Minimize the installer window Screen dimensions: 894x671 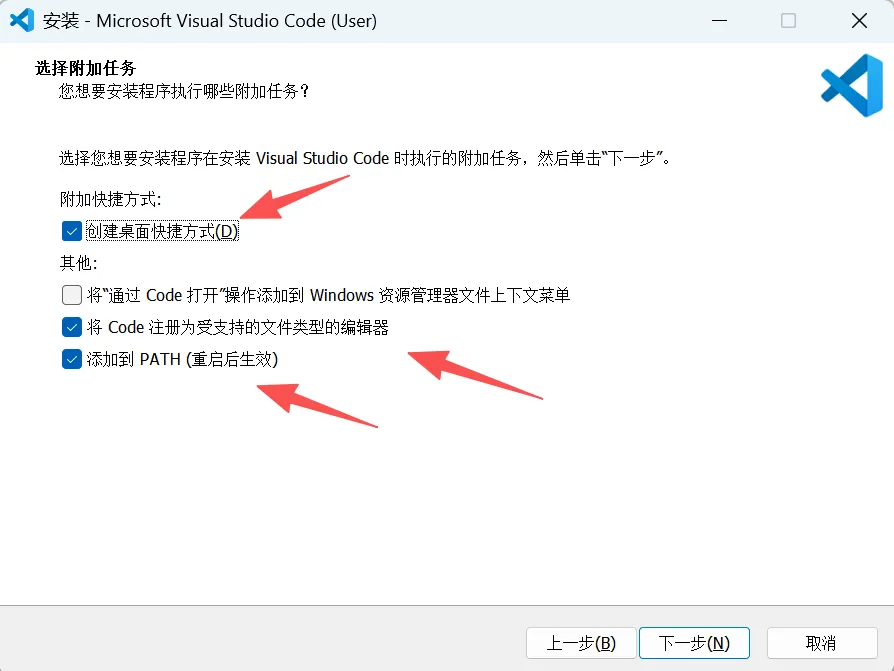coord(720,21)
